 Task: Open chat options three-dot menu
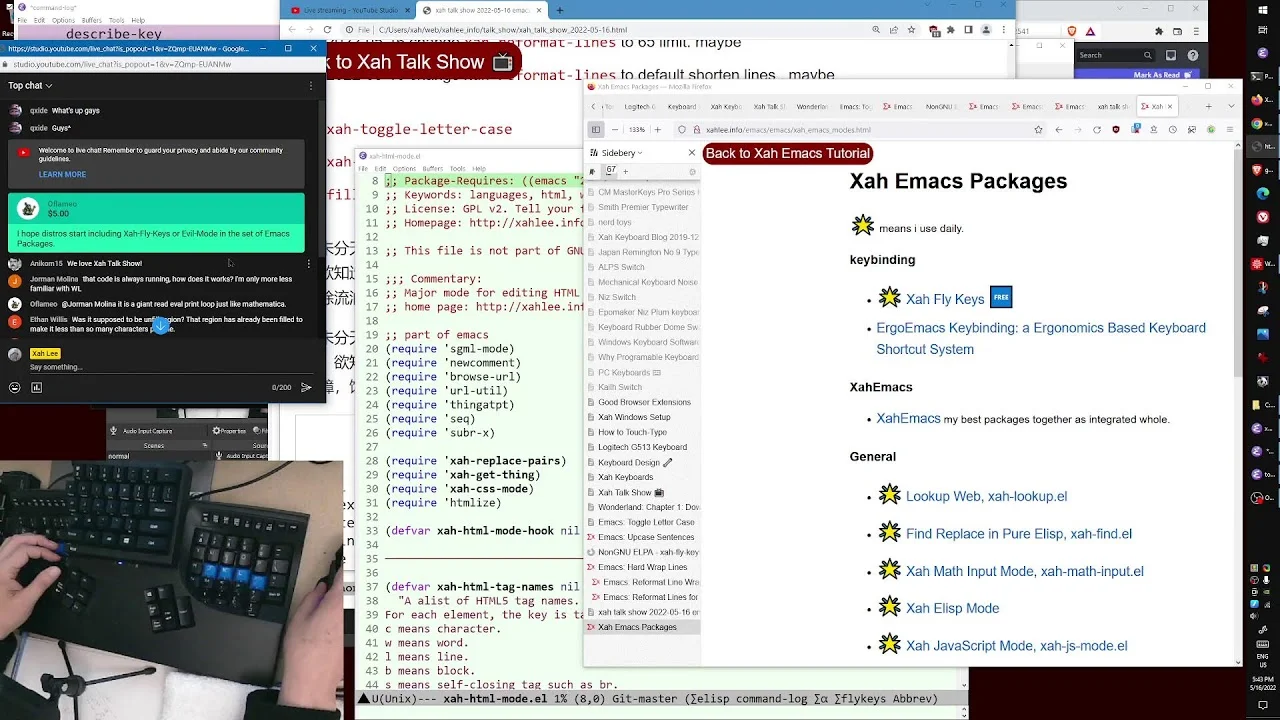(x=311, y=86)
